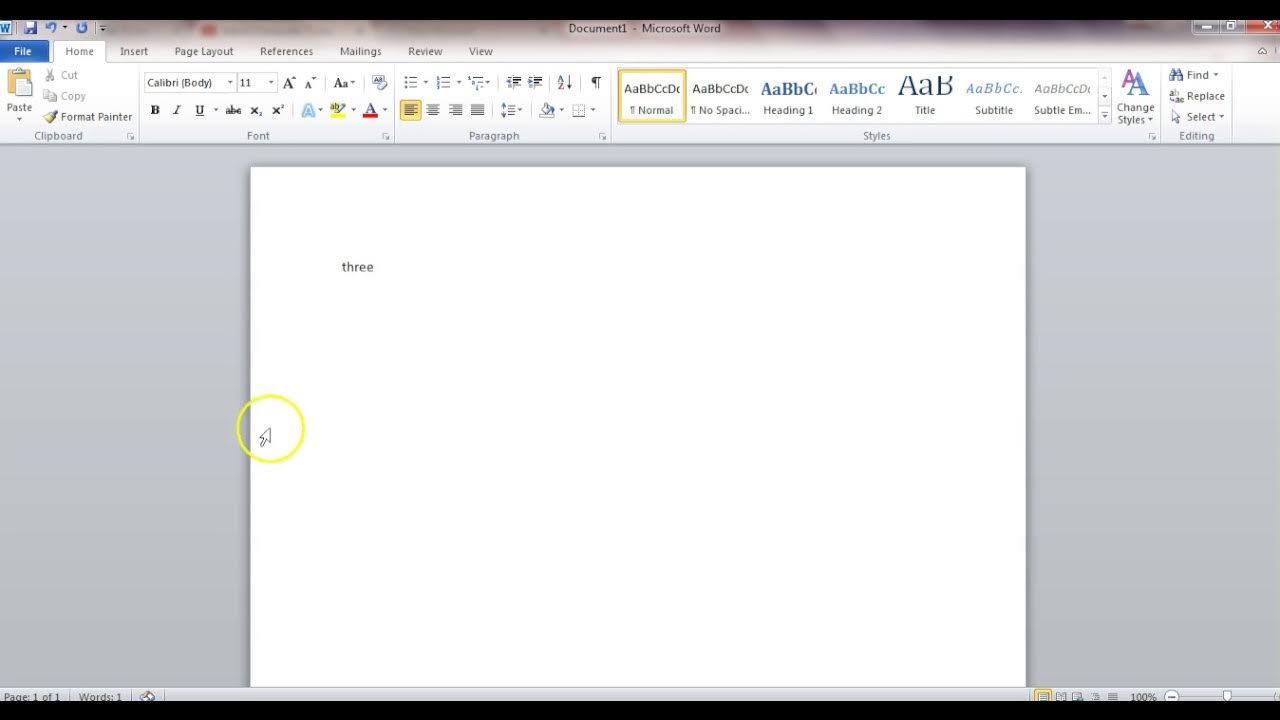
Task: Click the Sort A to Z icon
Action: click(563, 82)
